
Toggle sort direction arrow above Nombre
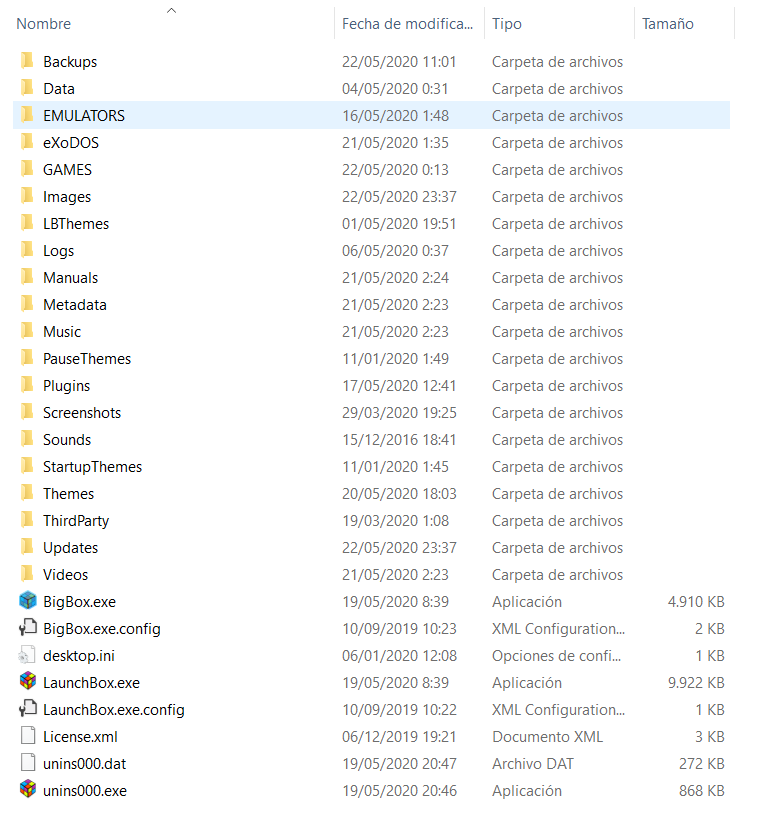click(171, 11)
